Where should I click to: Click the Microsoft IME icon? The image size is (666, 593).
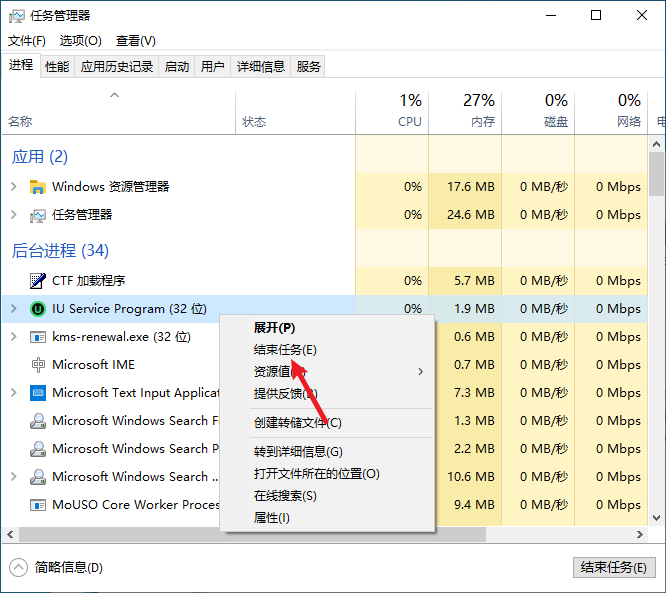coord(38,365)
